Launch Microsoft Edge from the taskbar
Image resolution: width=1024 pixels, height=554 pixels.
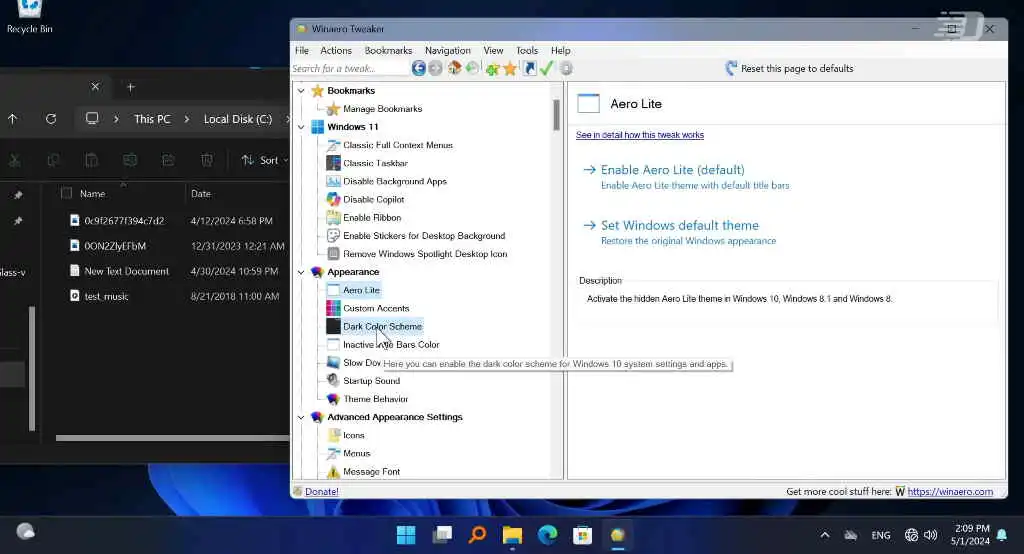(547, 535)
